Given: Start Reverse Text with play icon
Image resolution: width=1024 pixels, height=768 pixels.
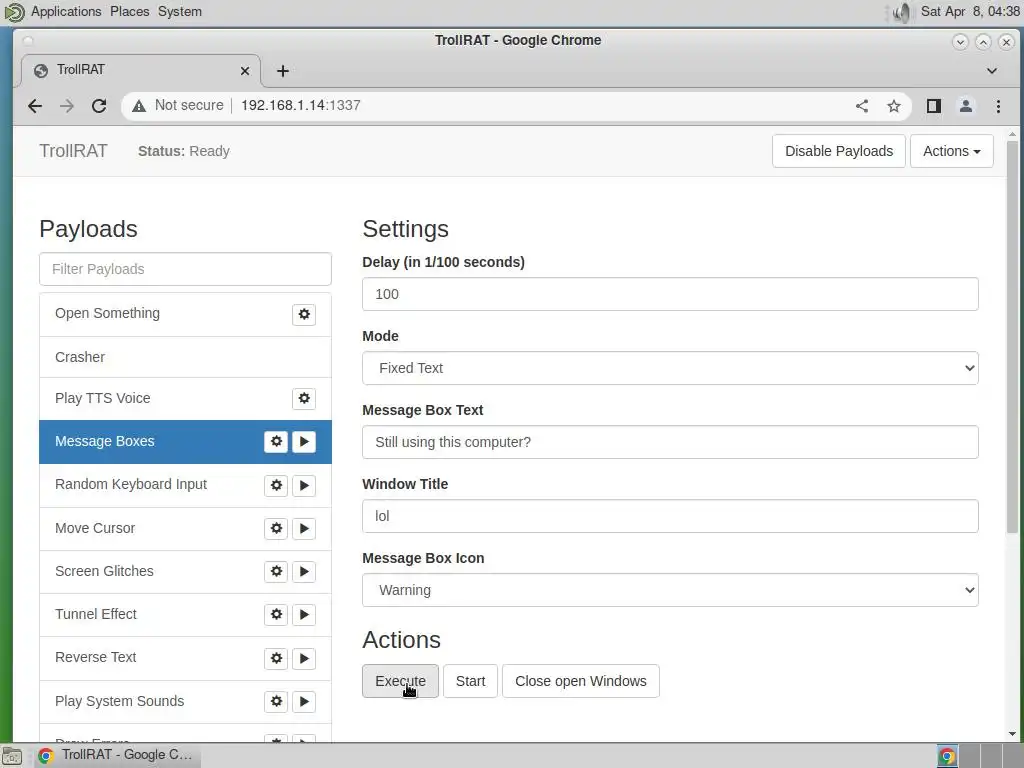Looking at the screenshot, I should 304,658.
